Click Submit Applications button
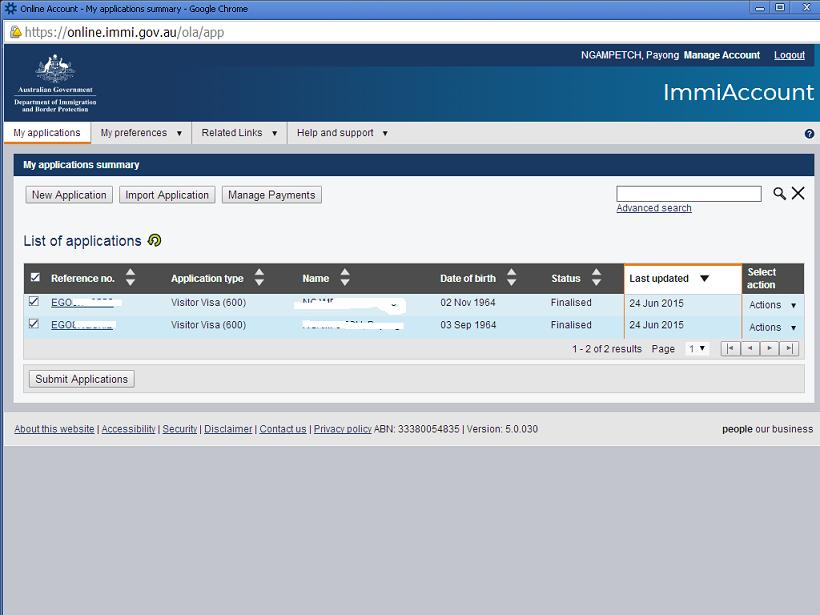 coord(82,379)
